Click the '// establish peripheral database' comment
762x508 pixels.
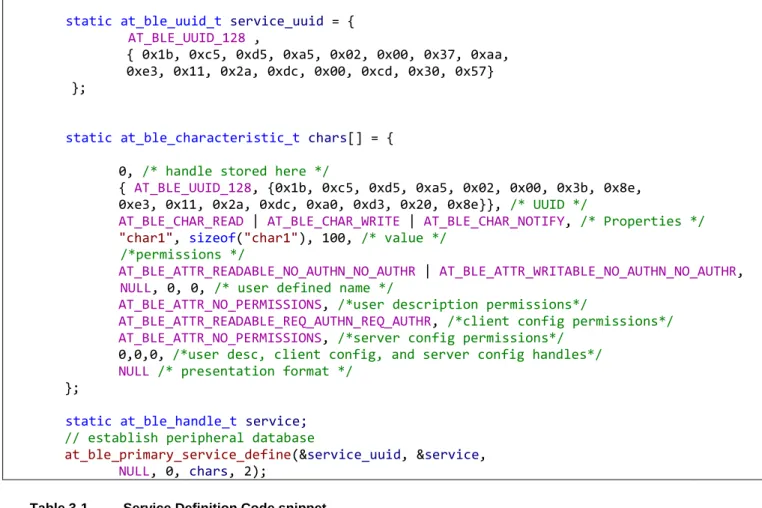[x=190, y=438]
